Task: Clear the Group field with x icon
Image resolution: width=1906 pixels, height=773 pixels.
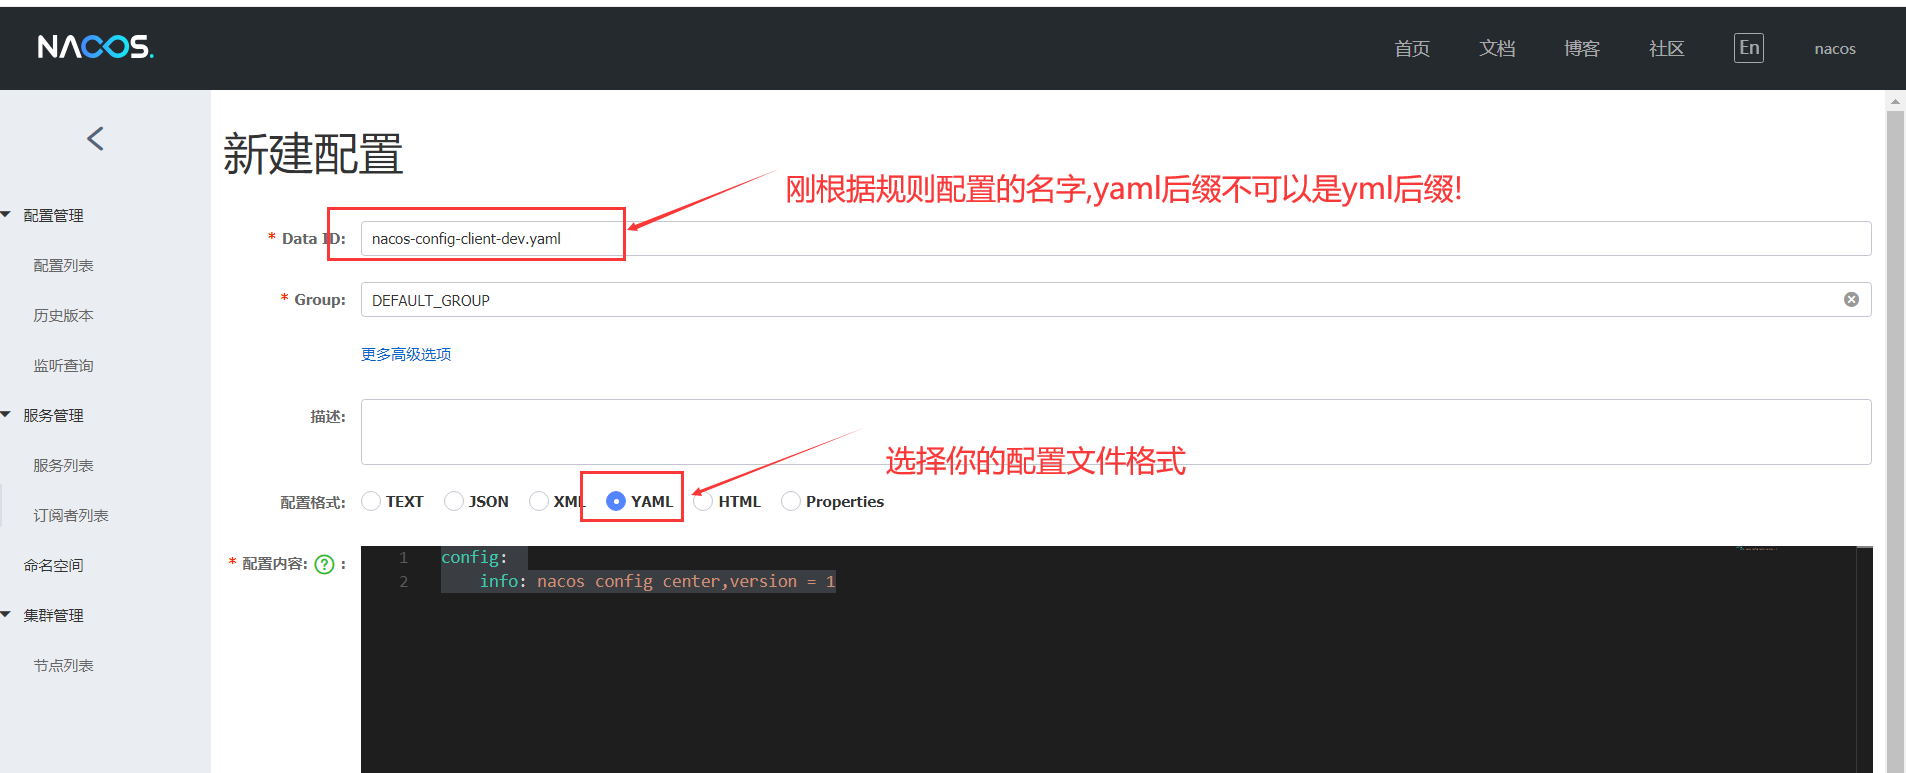Action: pyautogui.click(x=1851, y=299)
